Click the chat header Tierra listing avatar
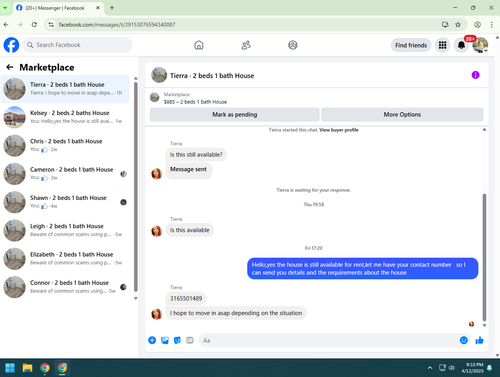This screenshot has height=377, width=500. pyautogui.click(x=159, y=75)
